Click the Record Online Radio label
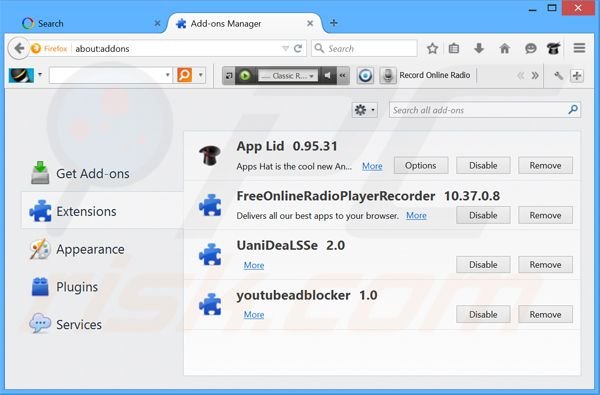600x395 pixels. tap(435, 75)
